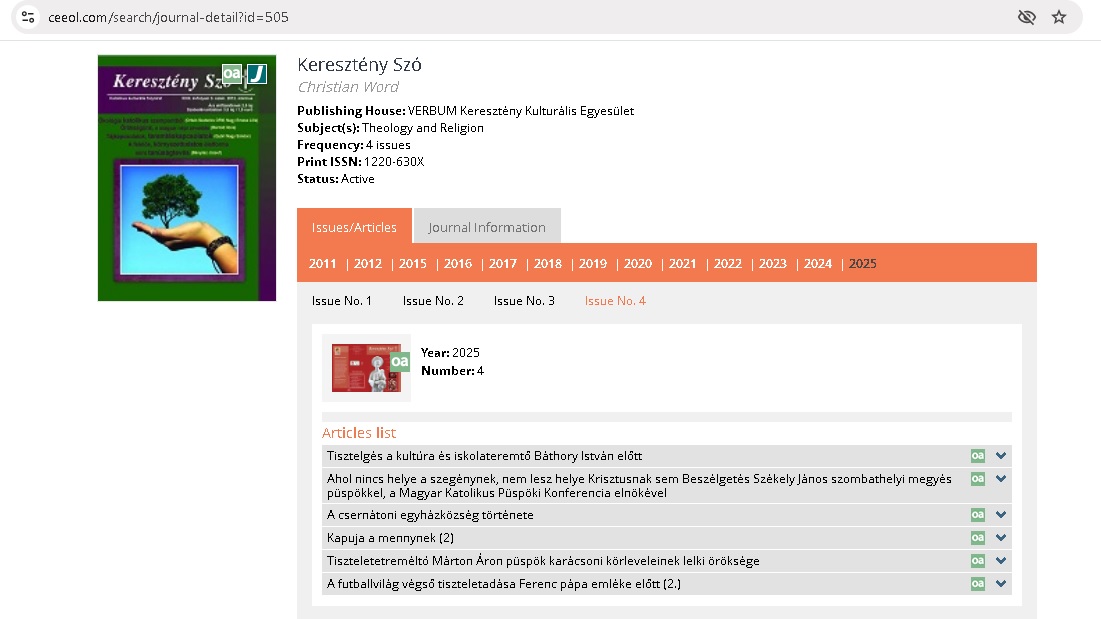Click the site information icon in address bar
This screenshot has height=619, width=1101.
(28, 17)
